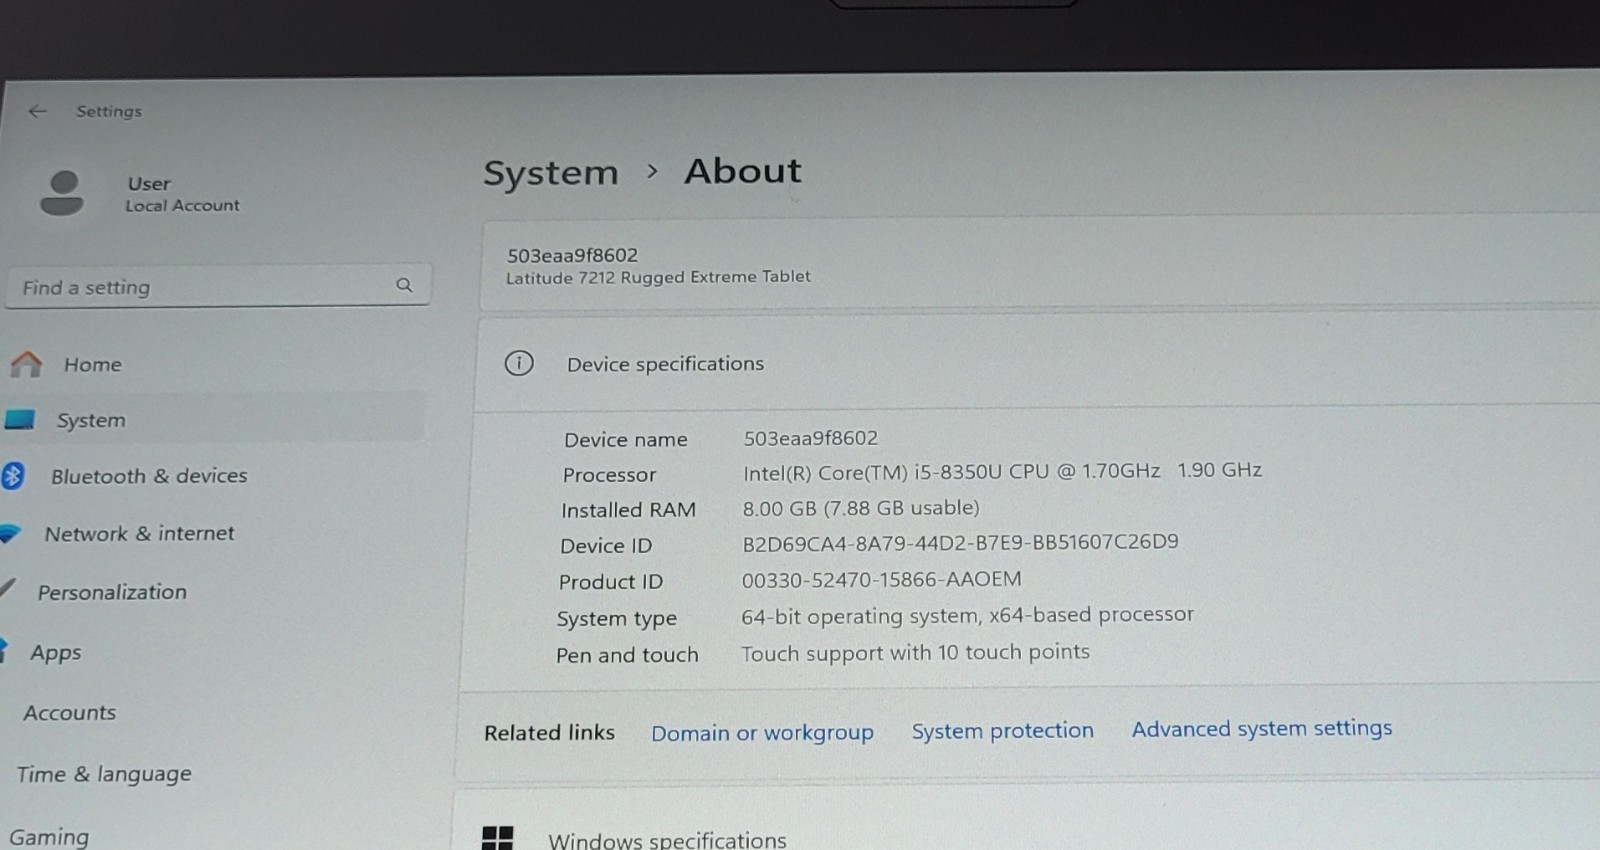Click the Device name value in specifications

pyautogui.click(x=810, y=438)
